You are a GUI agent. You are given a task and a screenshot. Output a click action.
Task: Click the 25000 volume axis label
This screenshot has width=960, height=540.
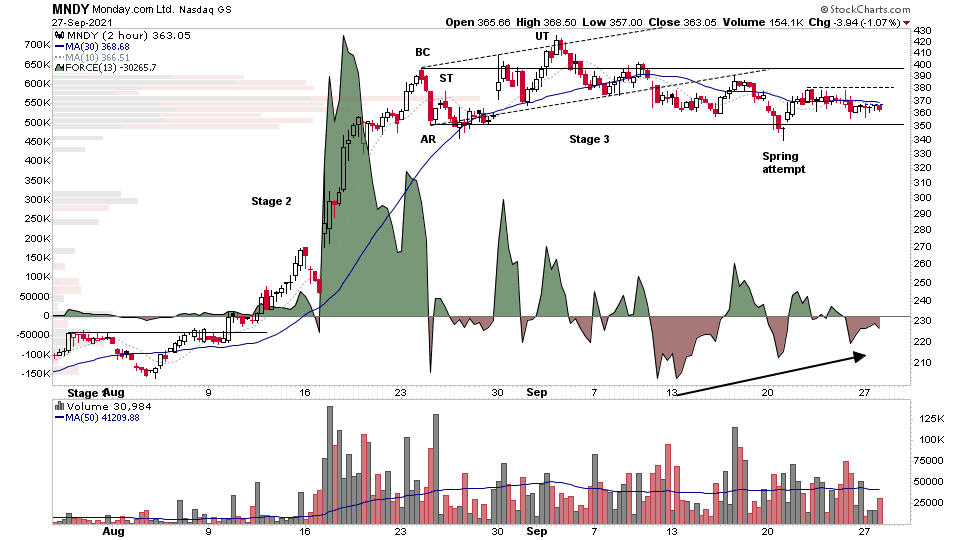click(x=929, y=503)
